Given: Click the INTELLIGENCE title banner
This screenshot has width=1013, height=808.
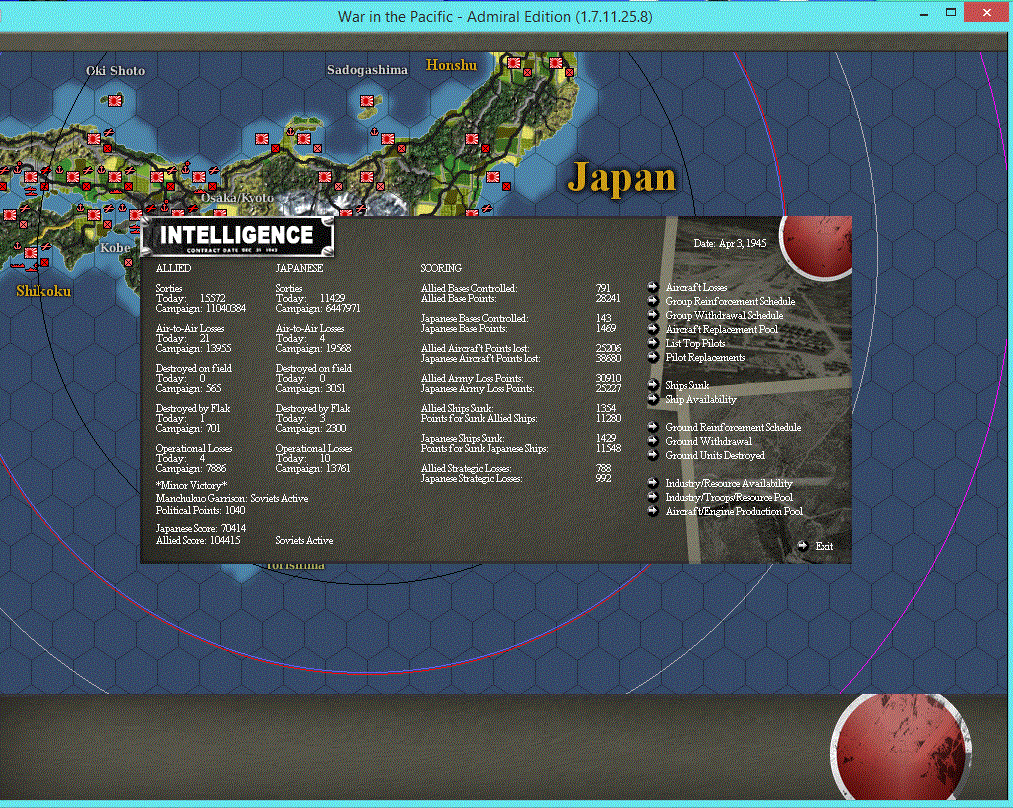Looking at the screenshot, I should (236, 236).
